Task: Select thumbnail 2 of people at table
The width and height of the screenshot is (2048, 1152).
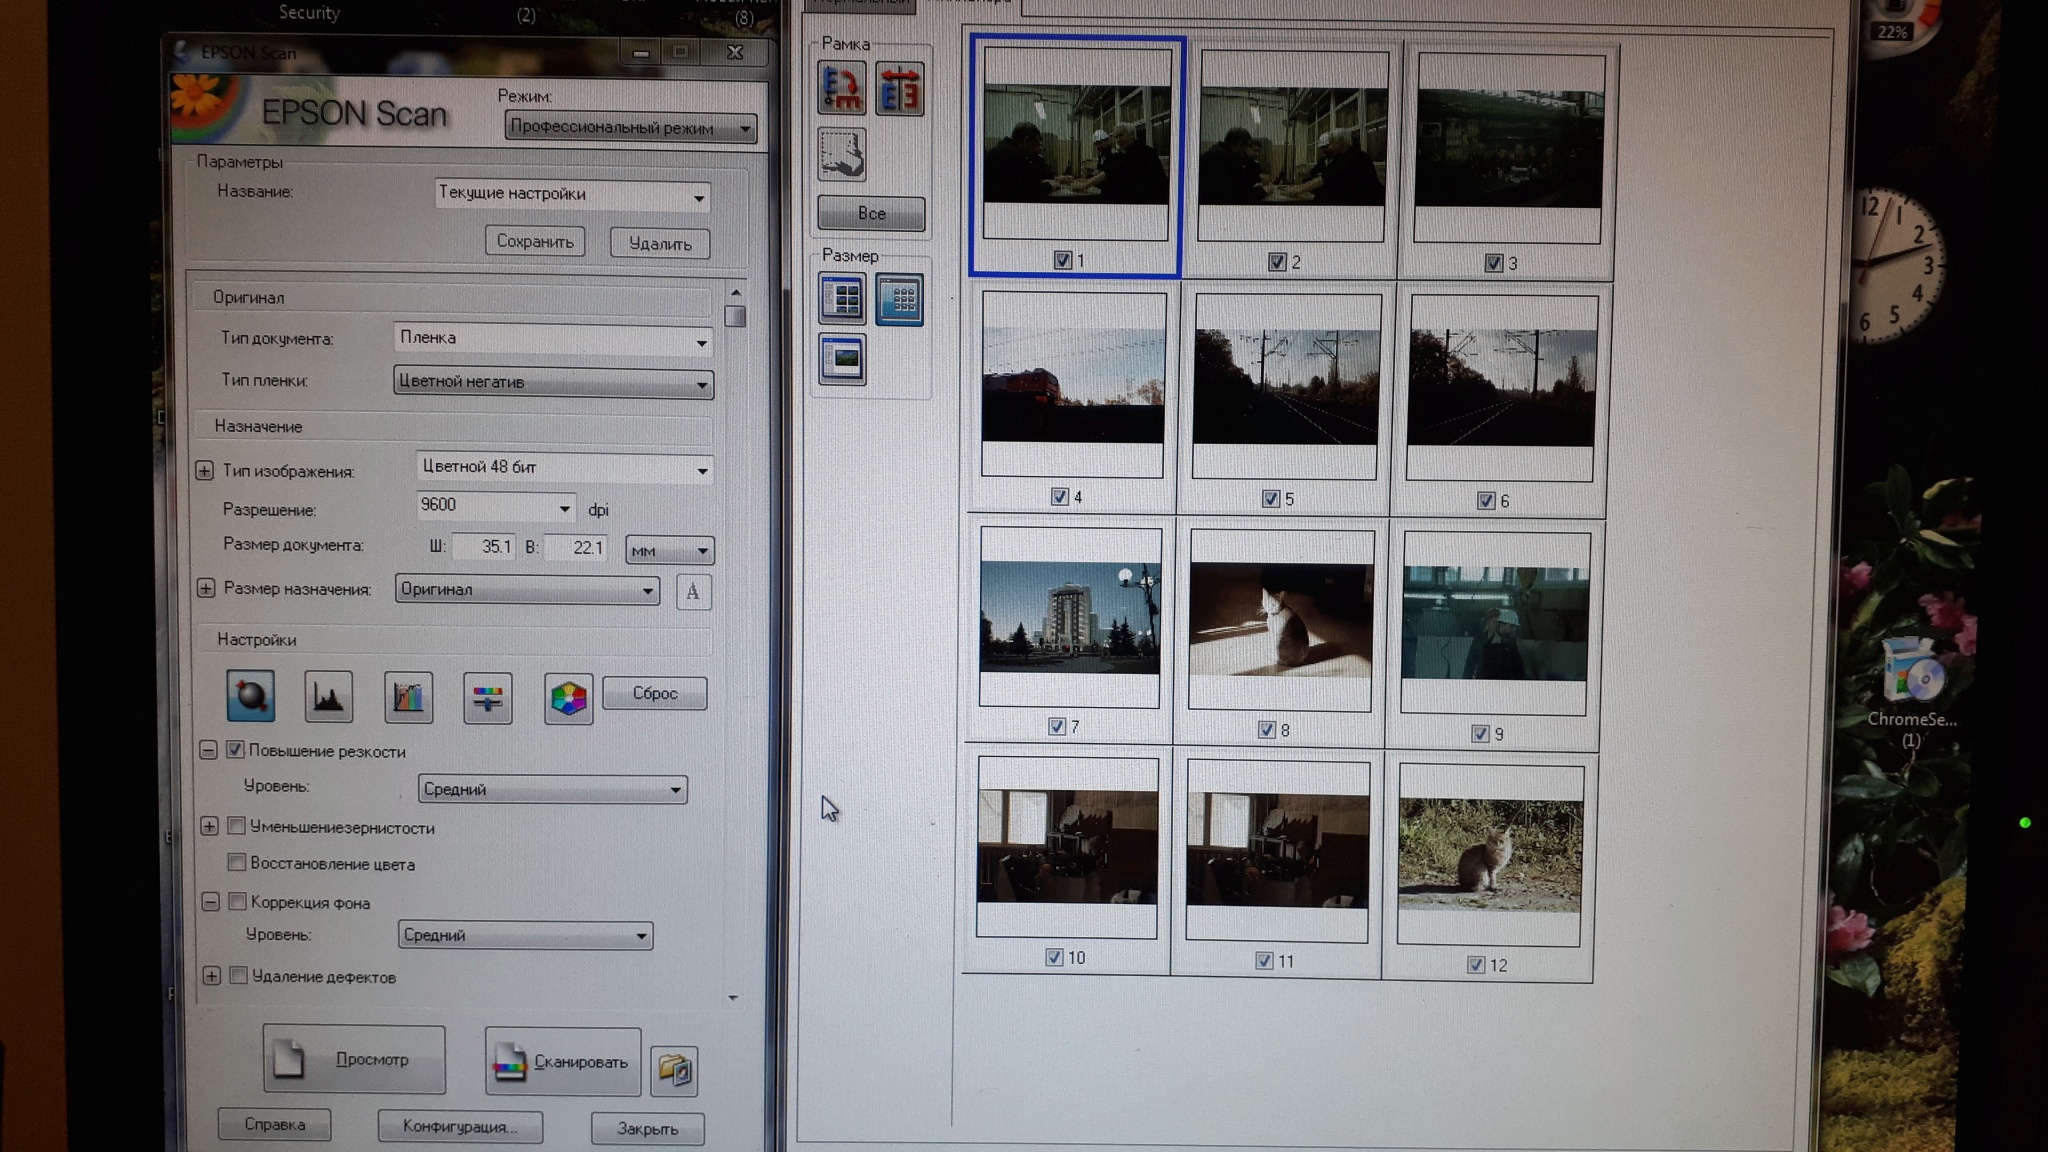Action: pos(1293,146)
